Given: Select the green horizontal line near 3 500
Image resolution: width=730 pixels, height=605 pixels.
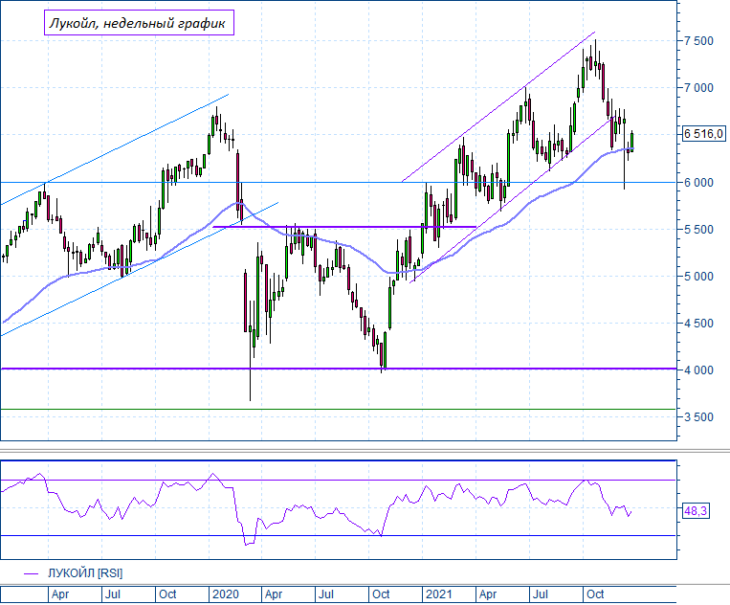Looking at the screenshot, I should [338, 410].
